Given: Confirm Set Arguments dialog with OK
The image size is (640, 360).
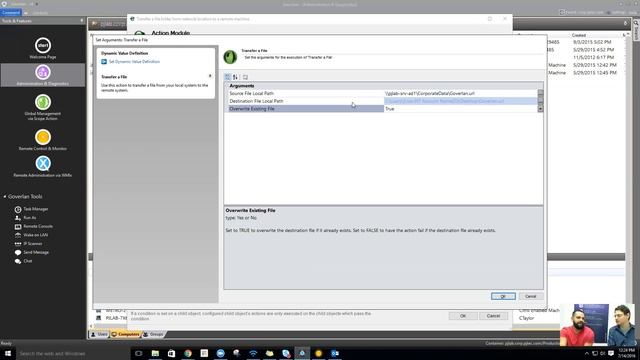Looking at the screenshot, I should click(503, 296).
